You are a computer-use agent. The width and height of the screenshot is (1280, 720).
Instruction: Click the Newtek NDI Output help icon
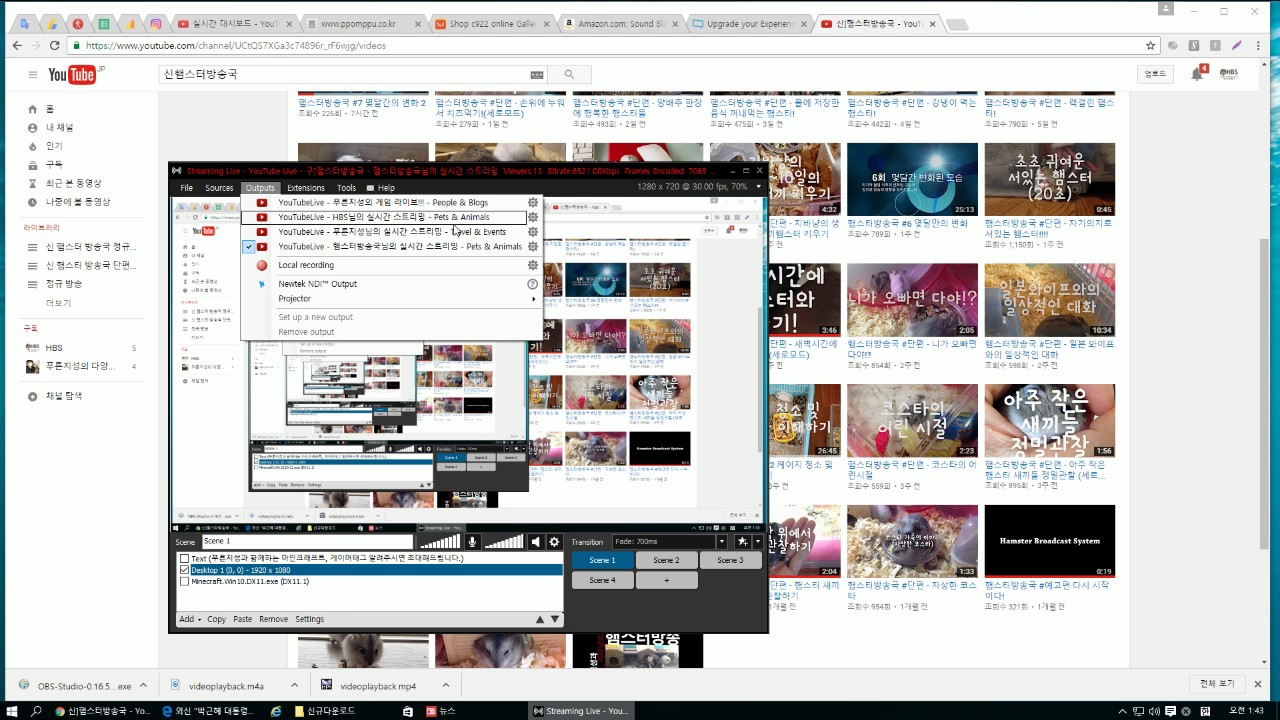(x=533, y=284)
